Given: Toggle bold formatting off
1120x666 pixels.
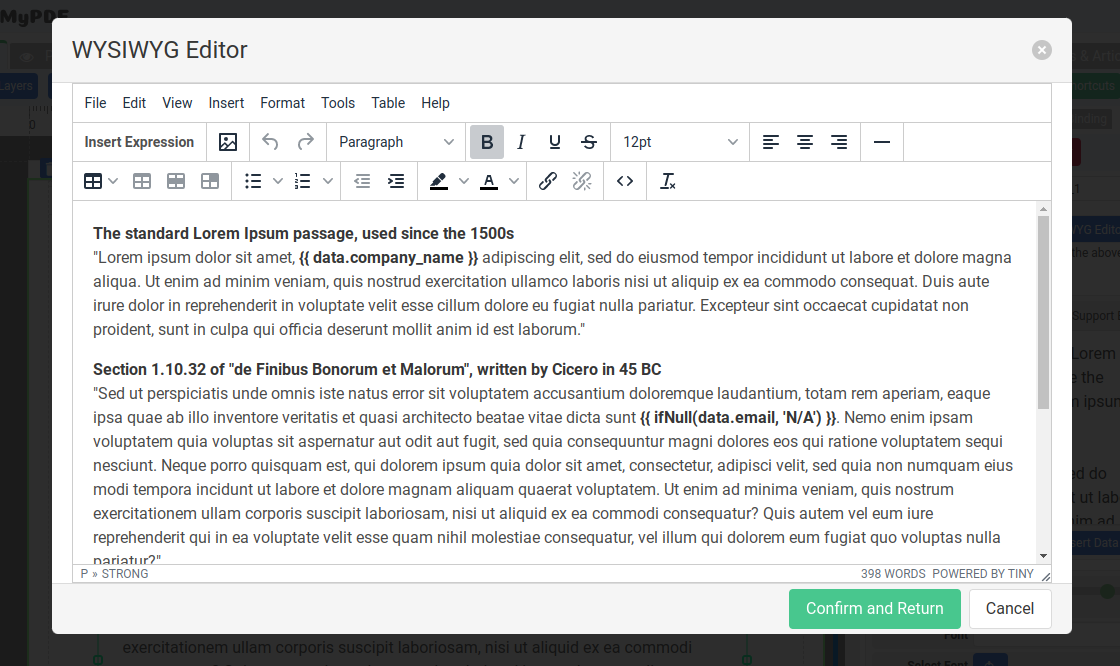Looking at the screenshot, I should 487,142.
